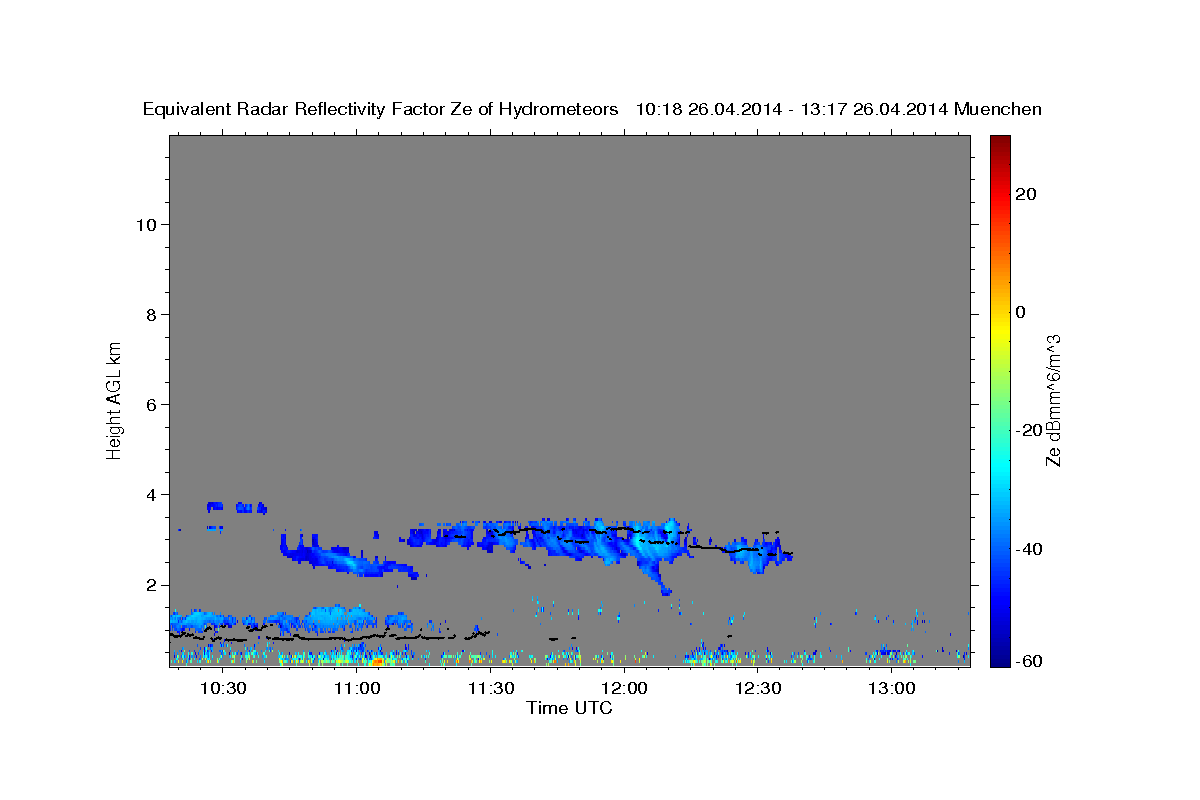Click the 'Muenchen' location label in the title
This screenshot has width=1200, height=800.
[998, 109]
